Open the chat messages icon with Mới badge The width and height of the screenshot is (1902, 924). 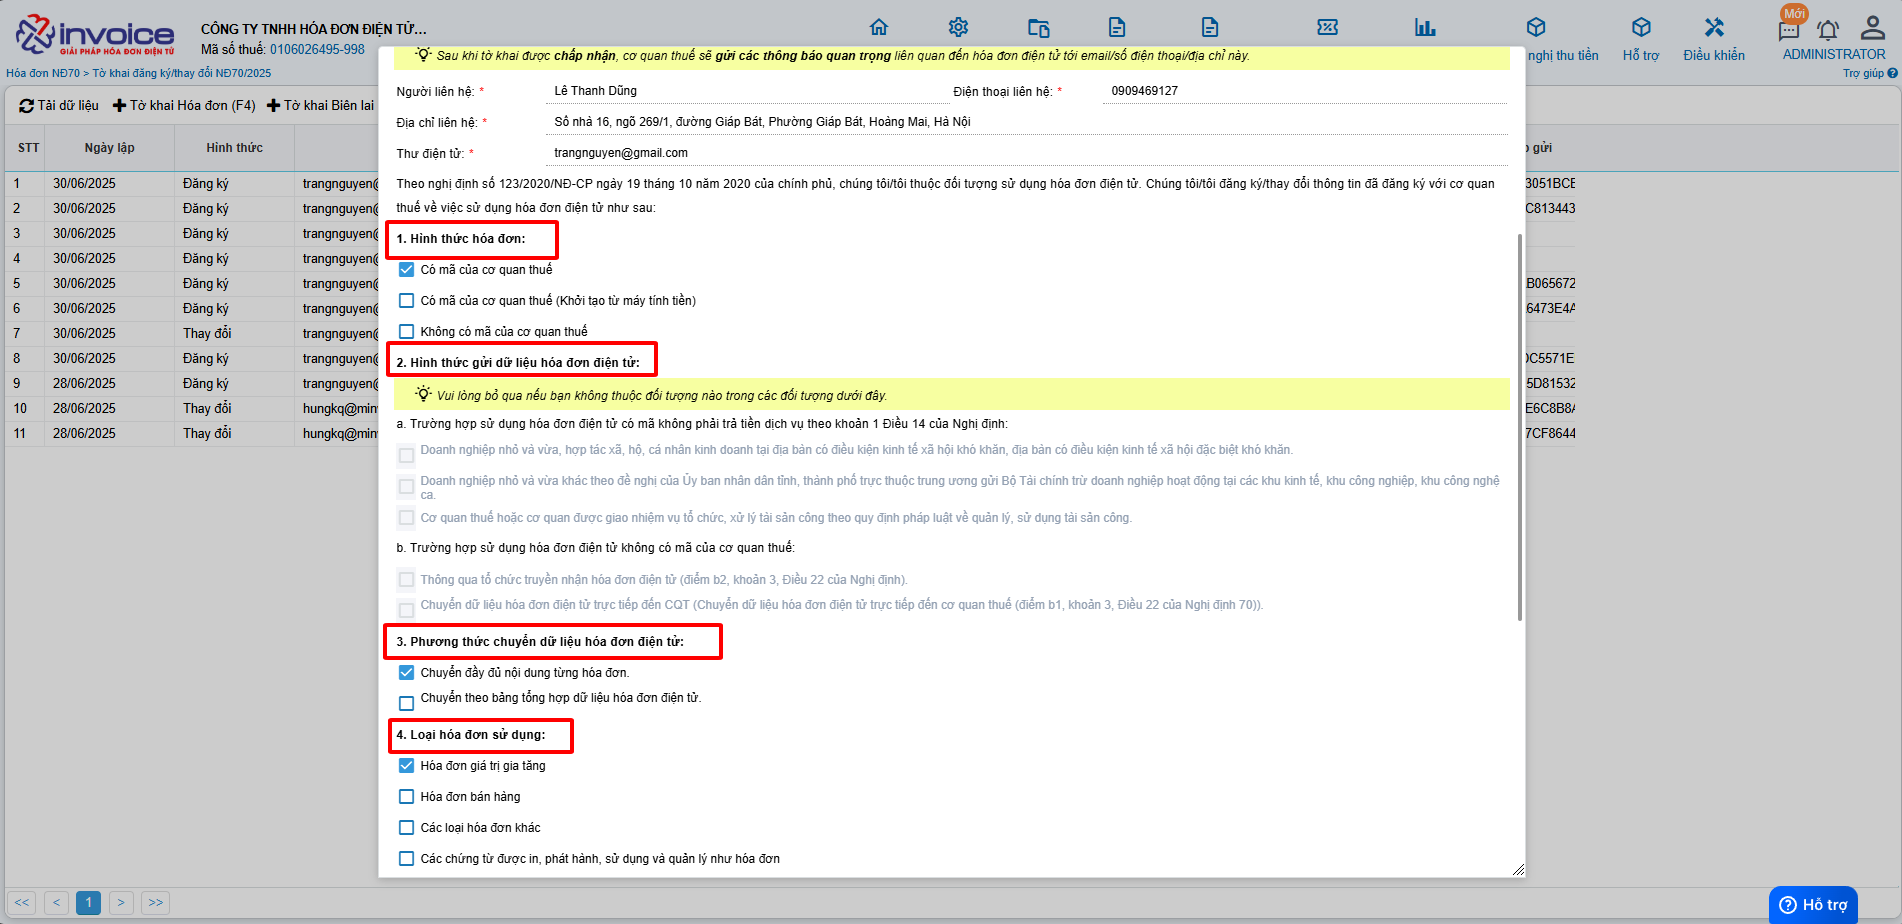click(x=1789, y=31)
